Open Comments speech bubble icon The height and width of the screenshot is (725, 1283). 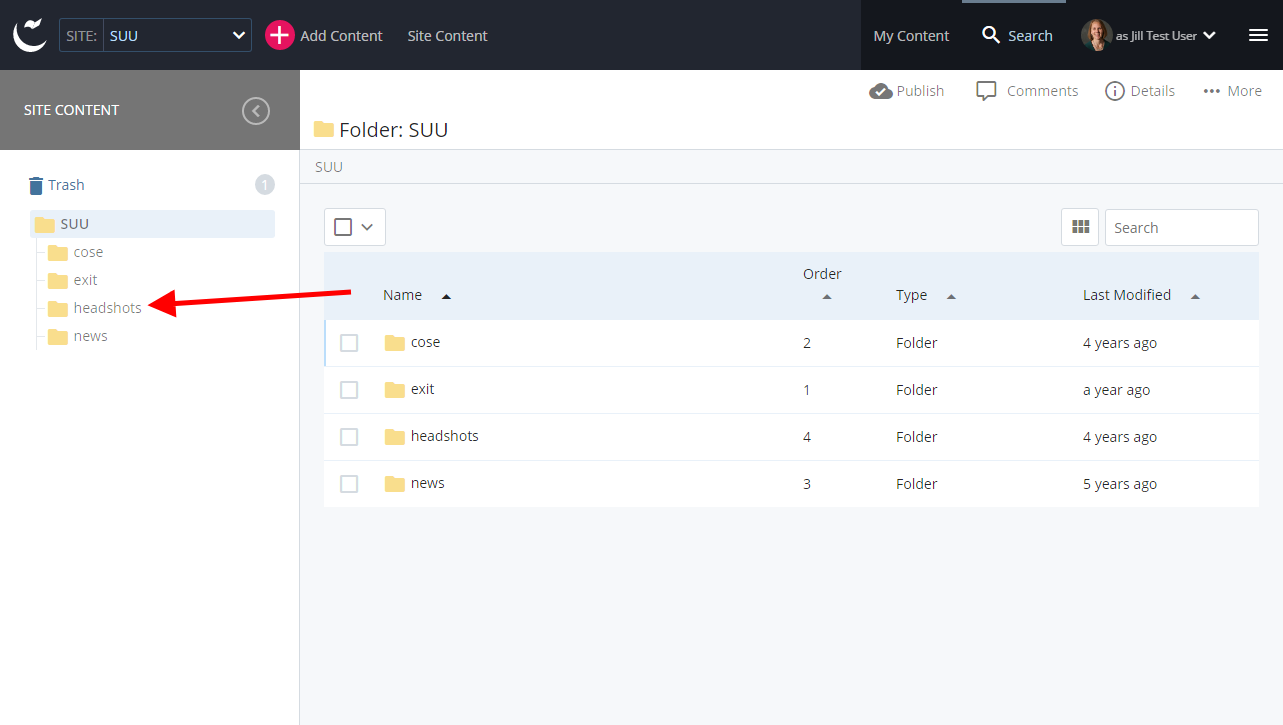pos(986,91)
